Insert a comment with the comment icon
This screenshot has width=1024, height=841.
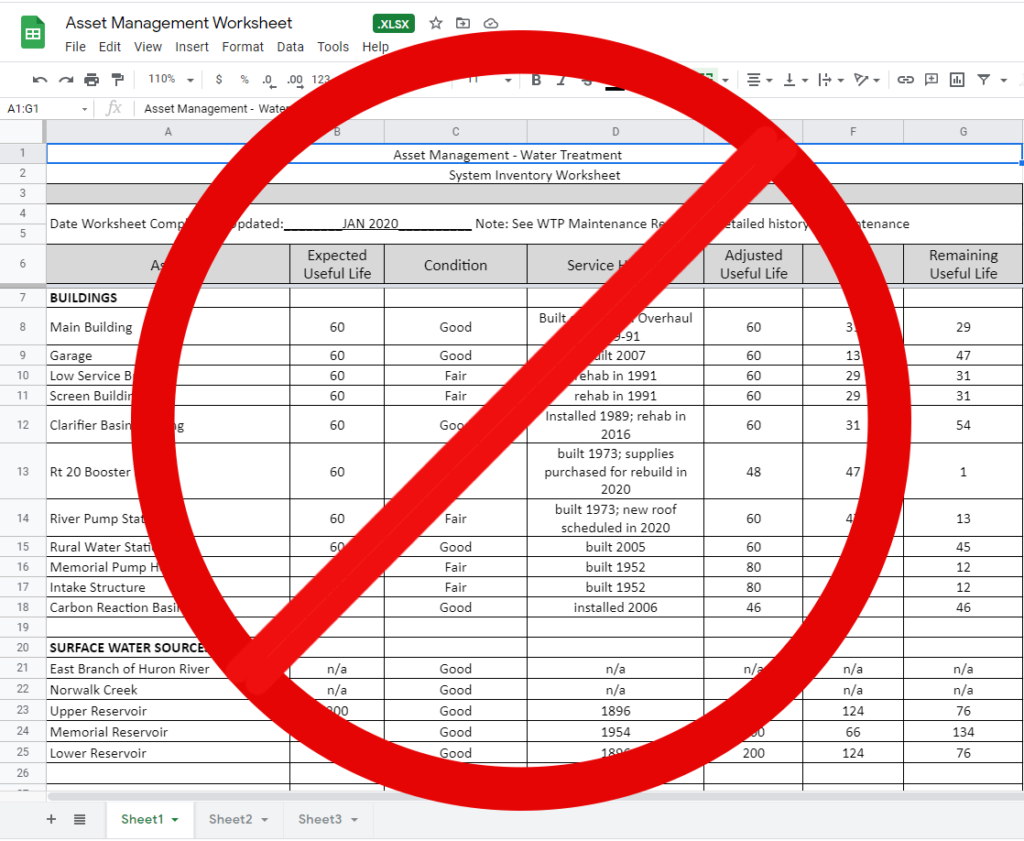[x=931, y=78]
